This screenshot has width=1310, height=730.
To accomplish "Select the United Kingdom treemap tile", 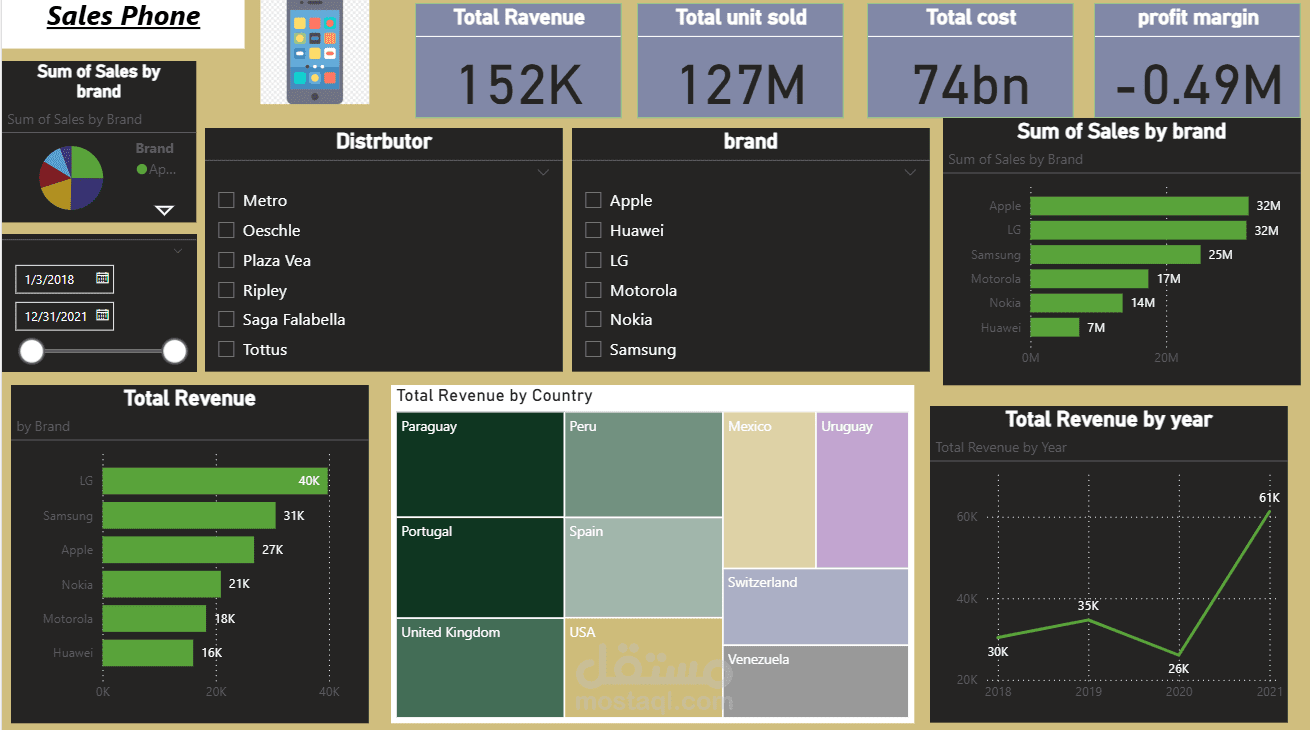I will point(480,668).
